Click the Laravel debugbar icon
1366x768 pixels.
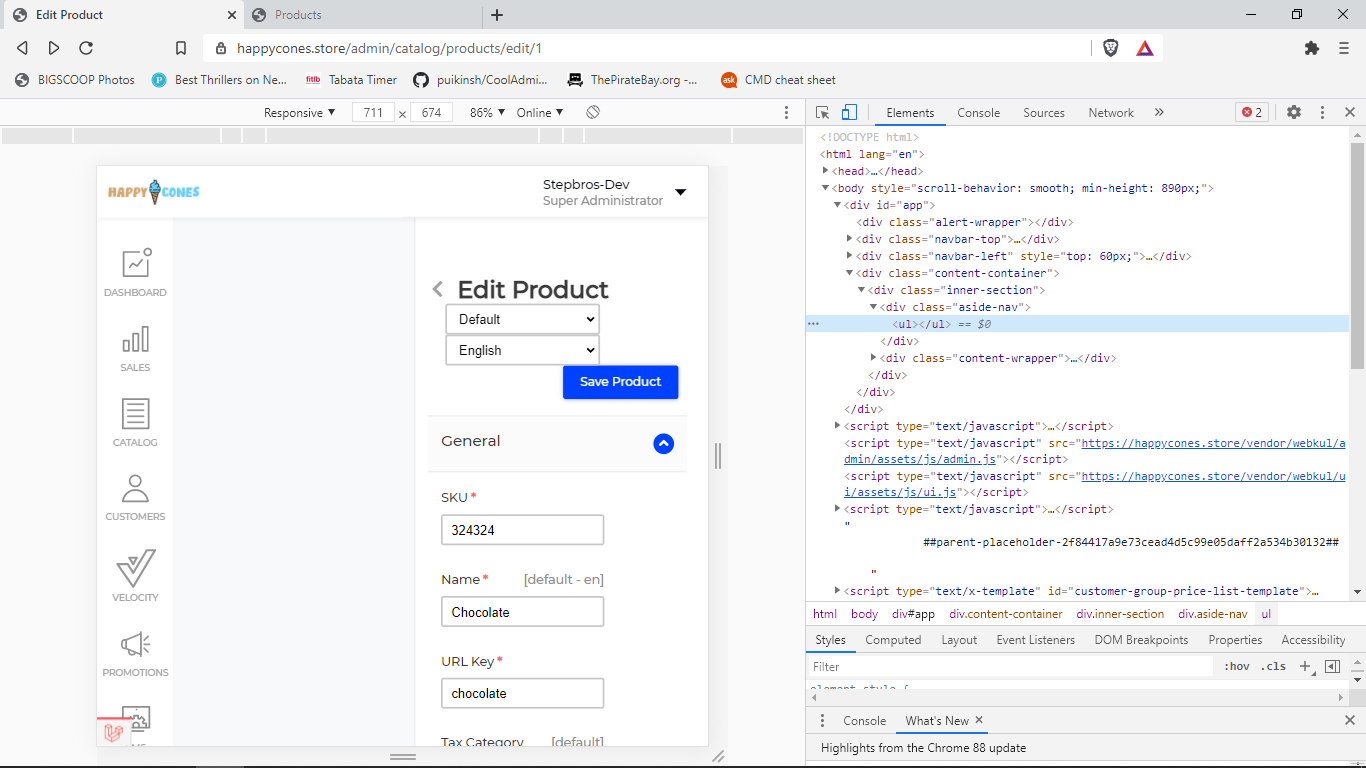click(x=114, y=732)
